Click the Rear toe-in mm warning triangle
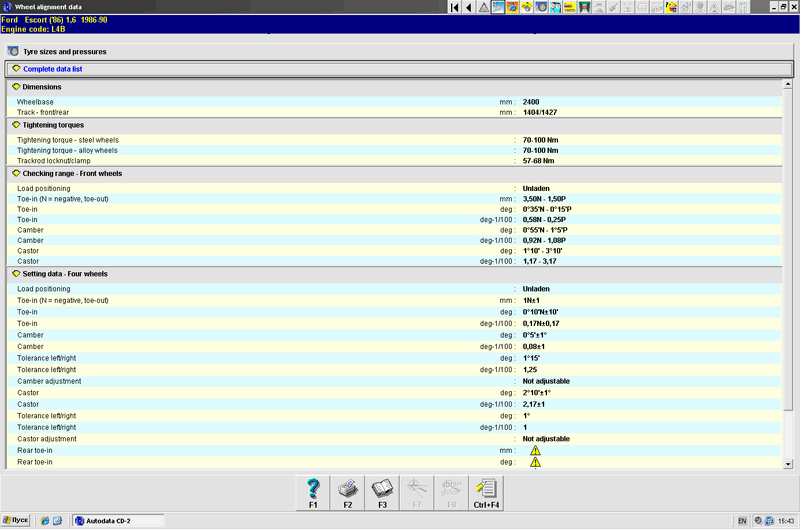 coord(535,450)
